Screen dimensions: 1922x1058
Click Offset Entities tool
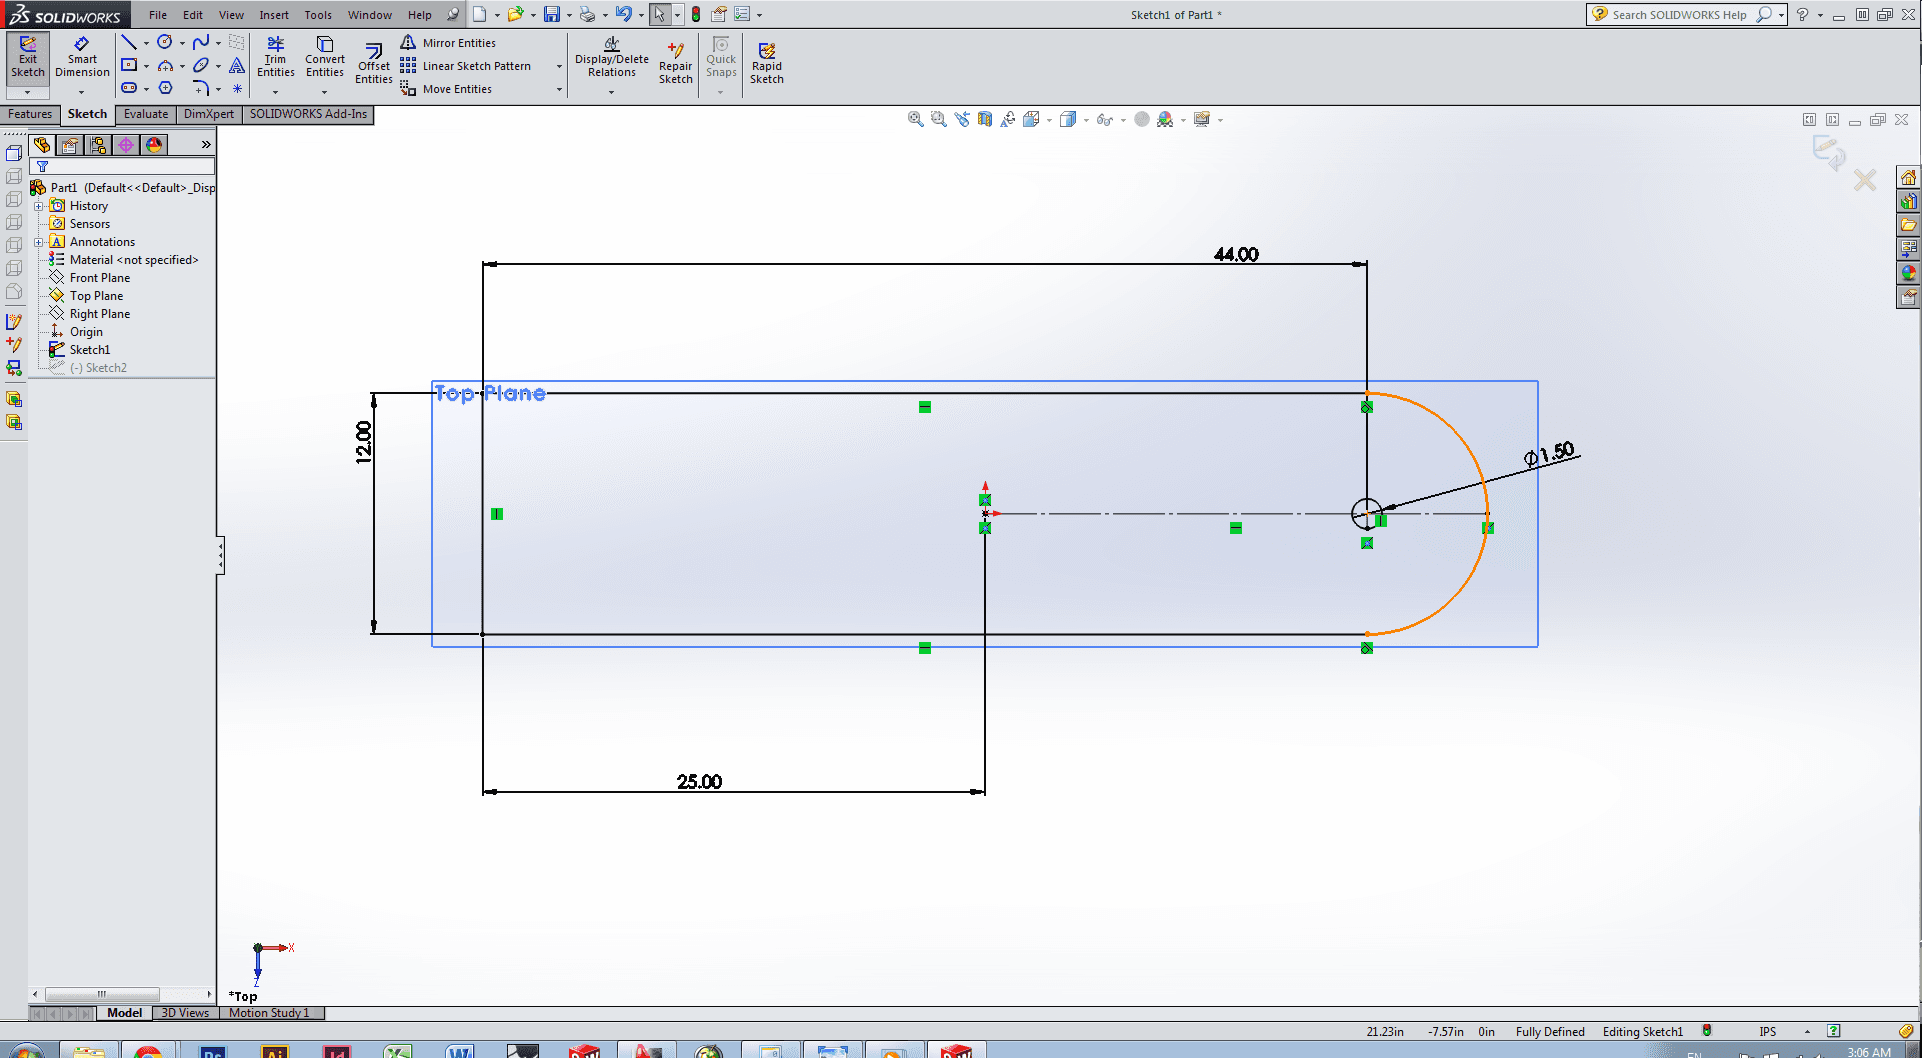(x=373, y=63)
